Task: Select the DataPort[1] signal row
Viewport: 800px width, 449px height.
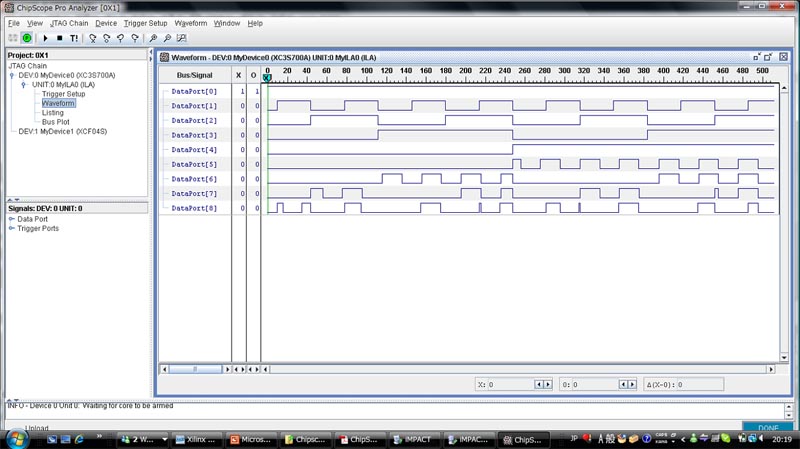Action: 194,106
